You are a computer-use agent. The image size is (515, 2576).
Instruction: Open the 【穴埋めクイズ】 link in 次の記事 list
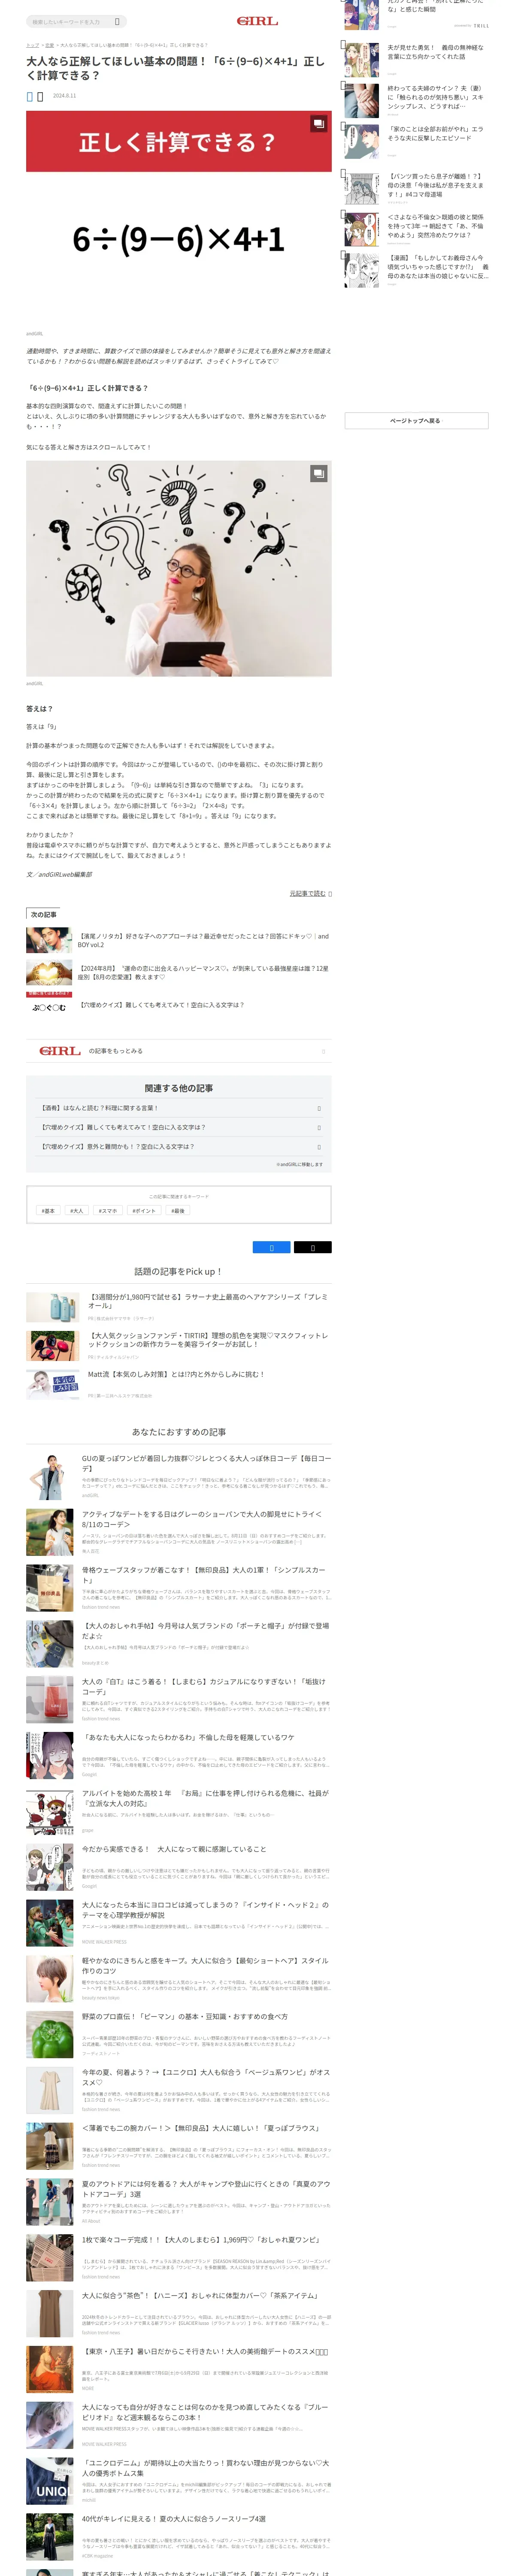(x=161, y=1004)
